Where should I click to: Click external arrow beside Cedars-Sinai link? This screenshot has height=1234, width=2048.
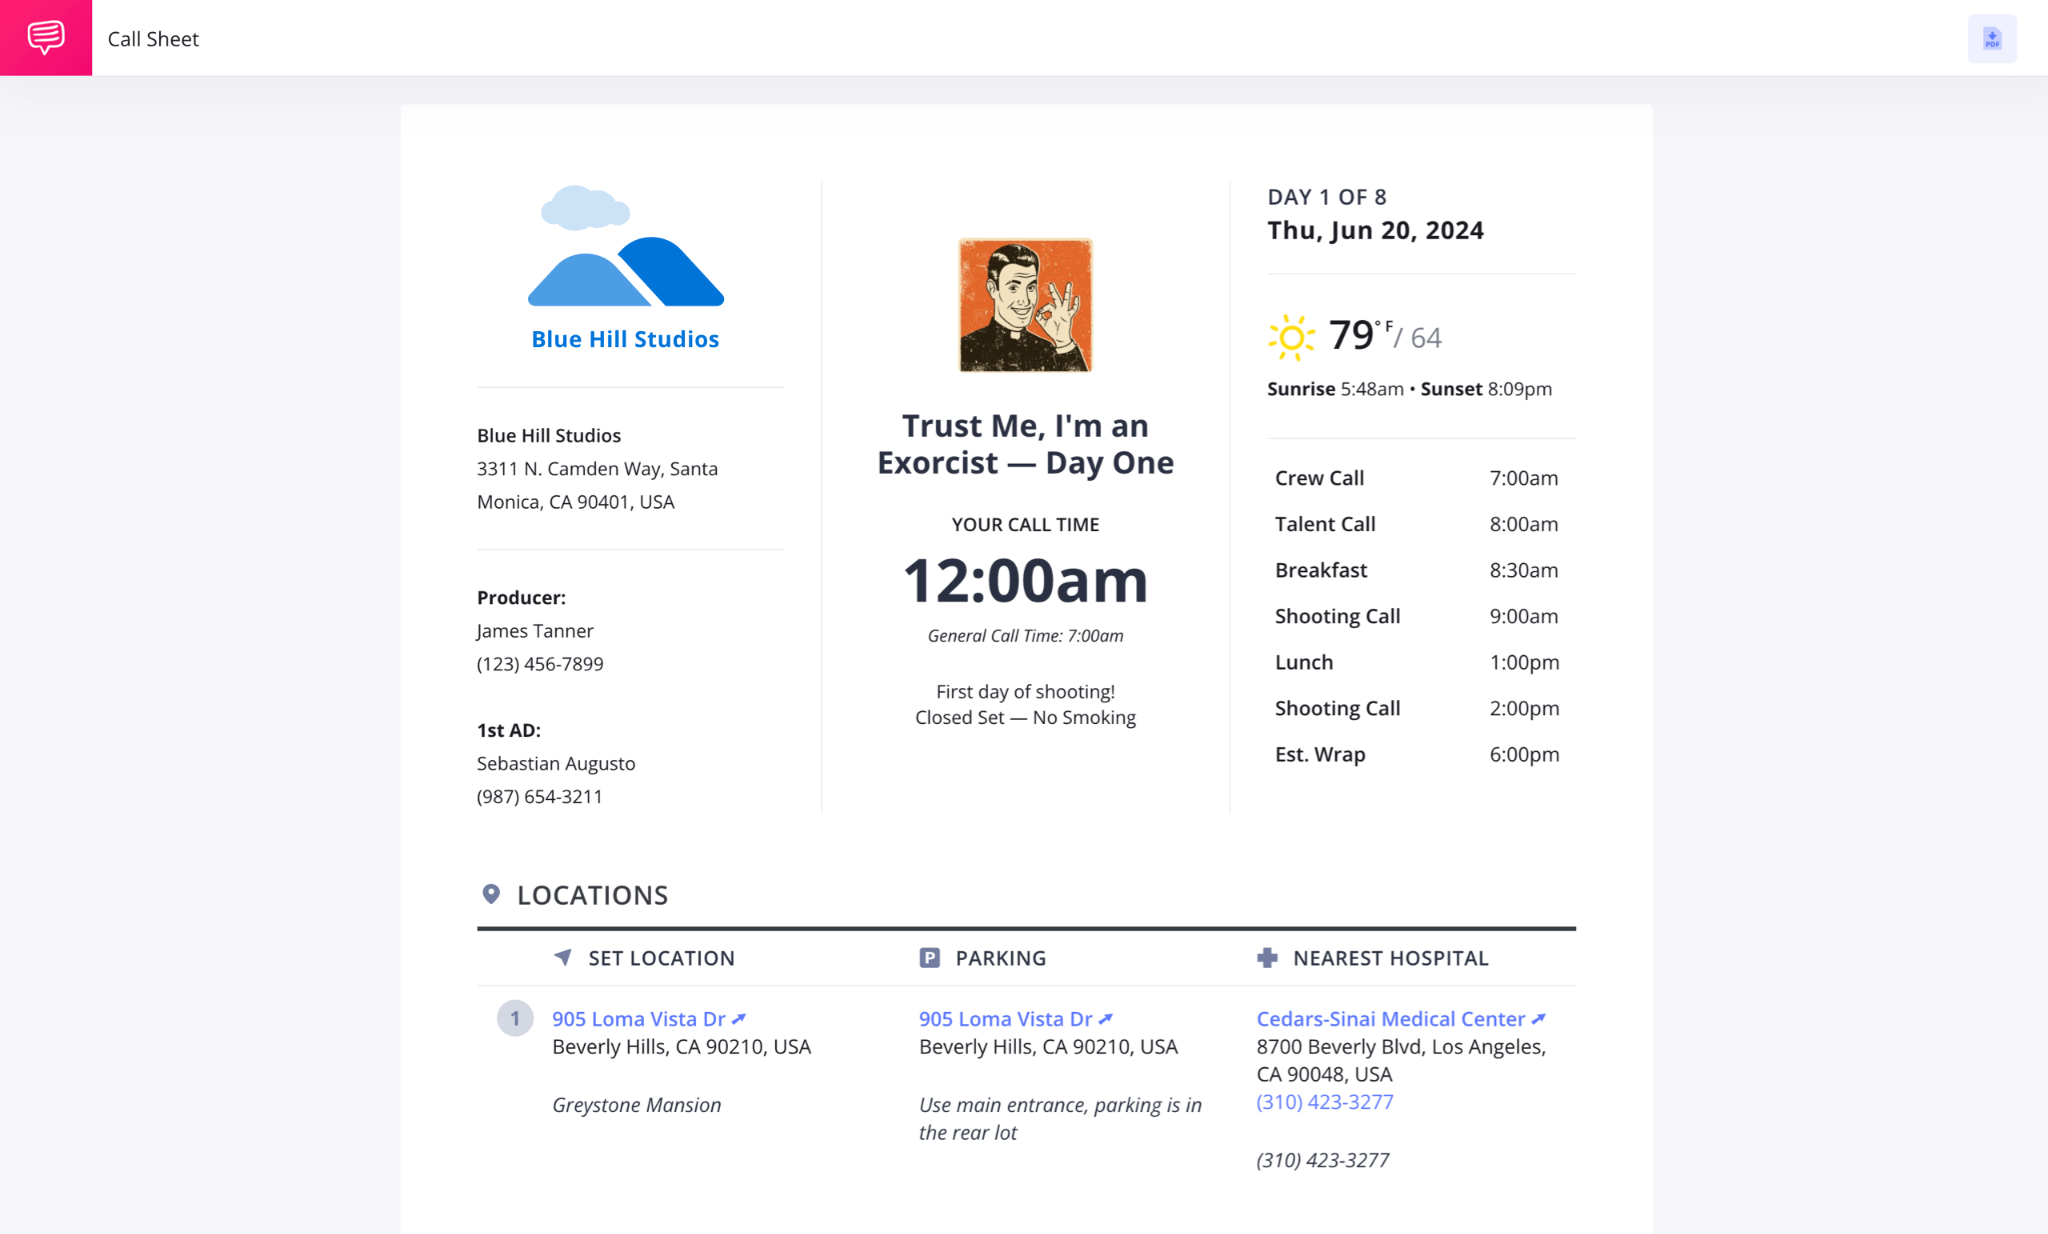pos(1539,1019)
